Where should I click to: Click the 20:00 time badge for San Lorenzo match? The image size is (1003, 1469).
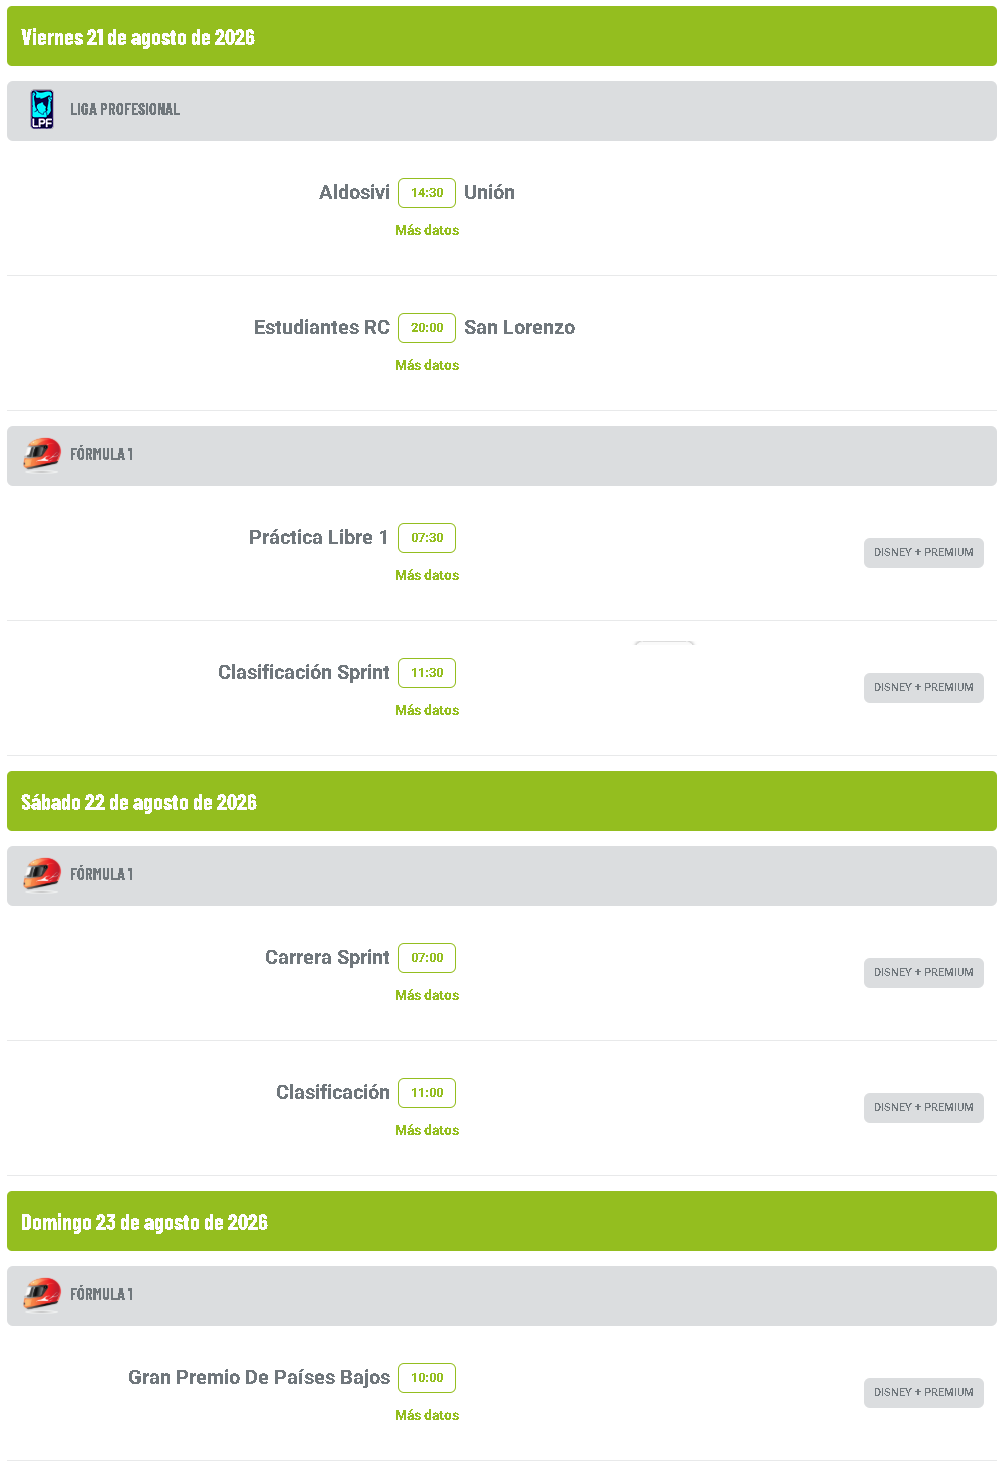pyautogui.click(x=427, y=328)
